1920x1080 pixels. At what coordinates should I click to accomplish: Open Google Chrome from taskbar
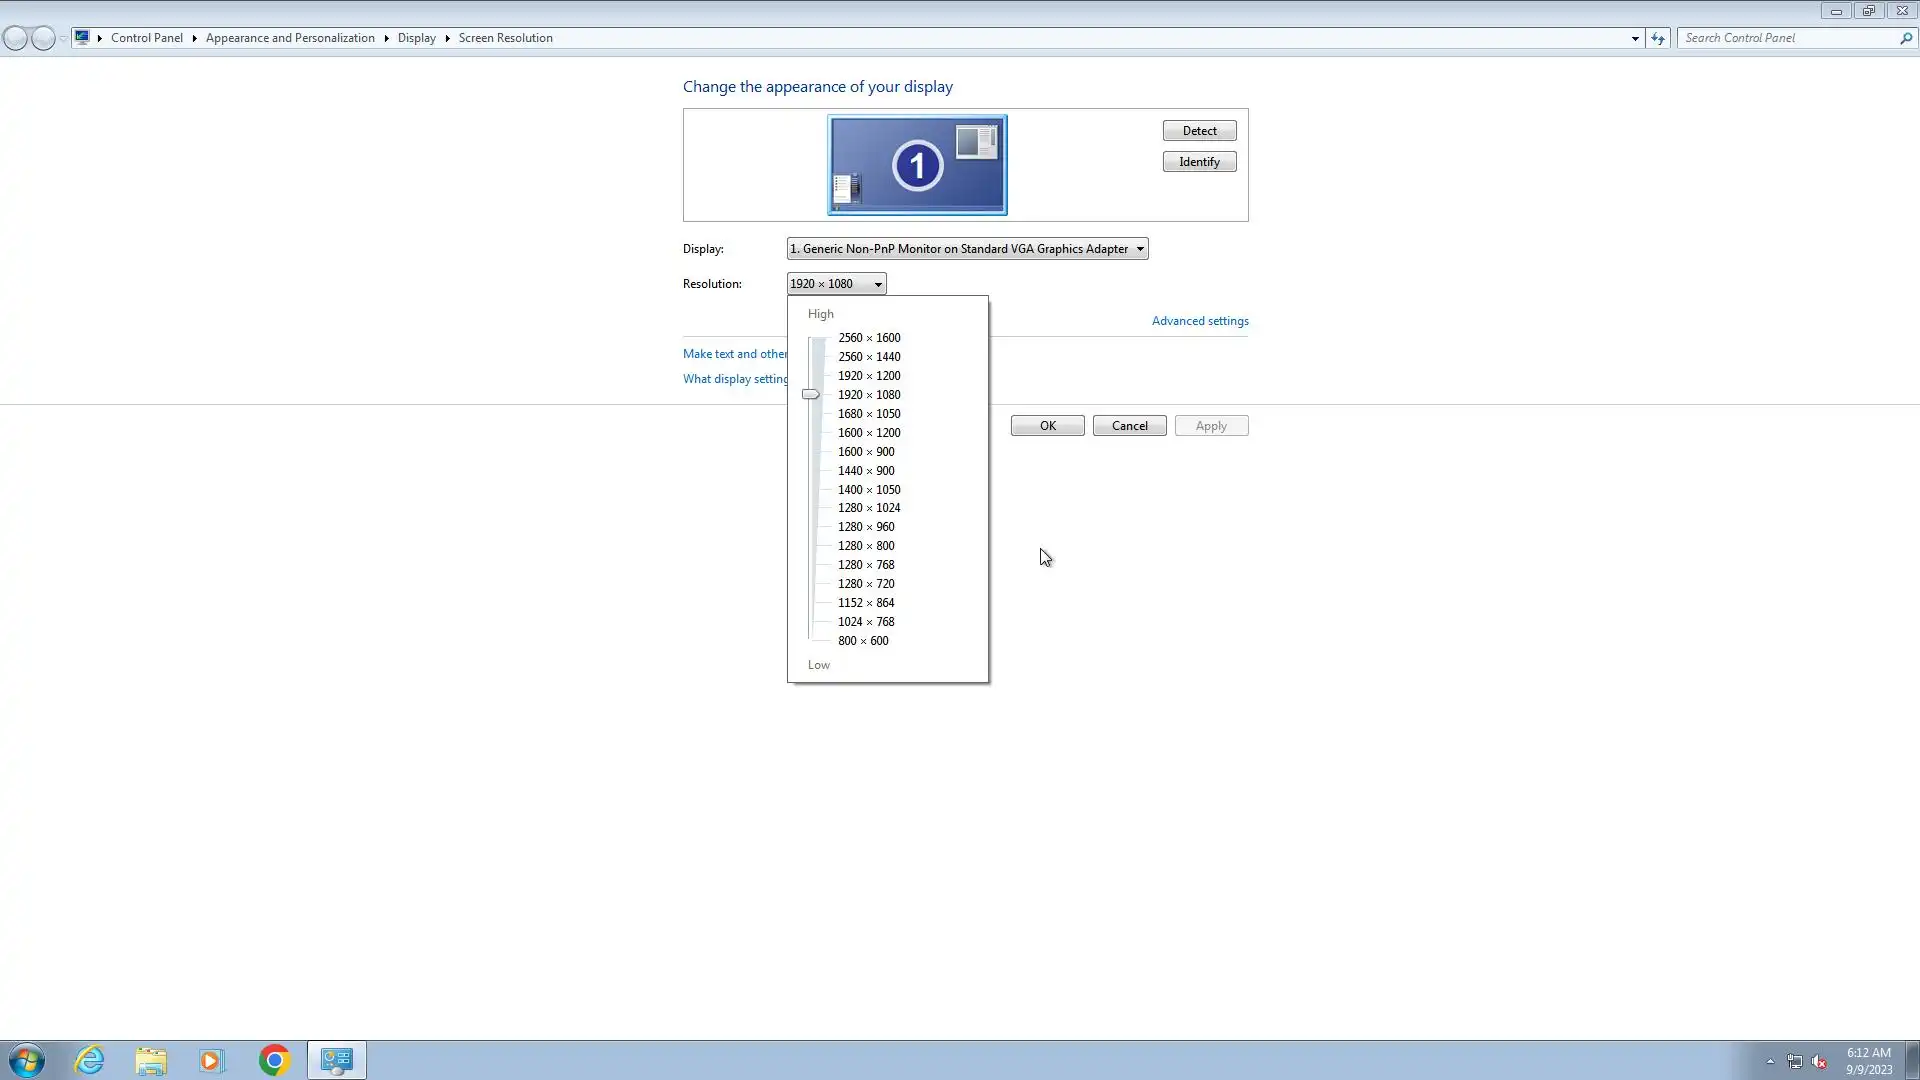tap(274, 1060)
